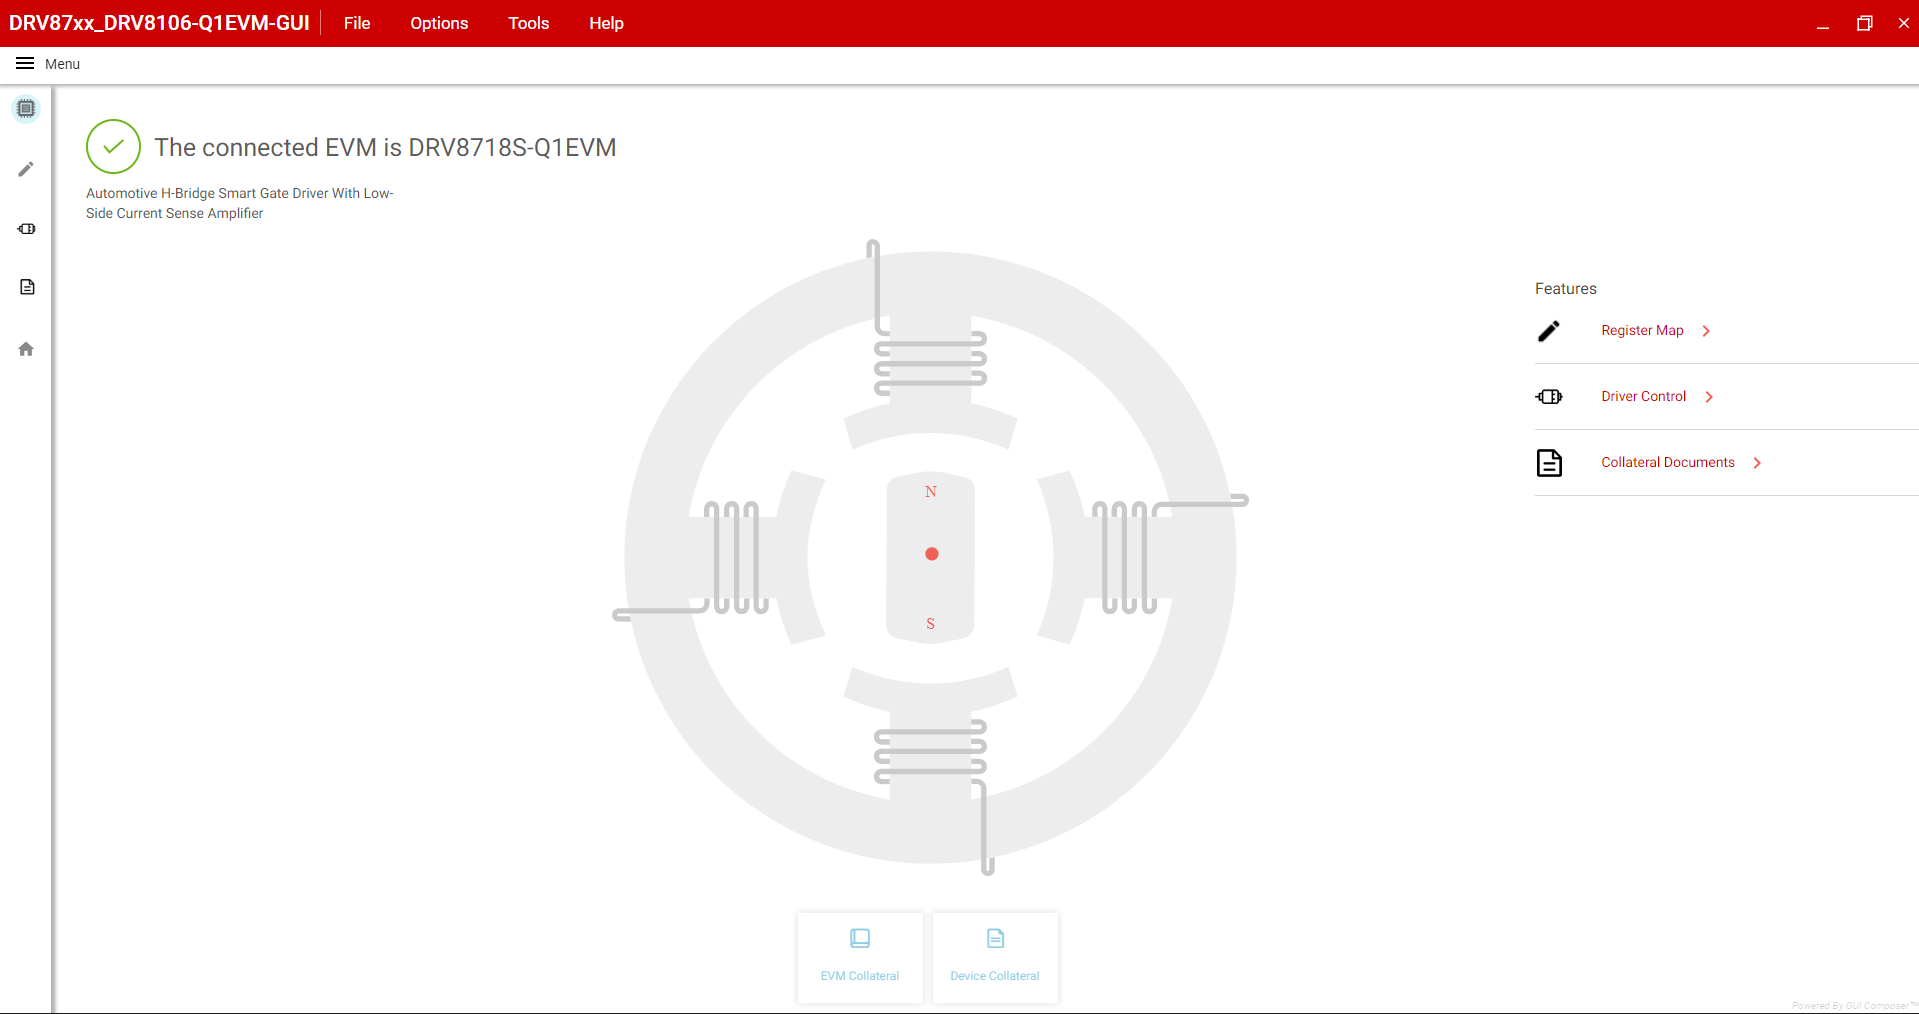Click the green connected checkmark icon
This screenshot has width=1919, height=1014.
113,147
